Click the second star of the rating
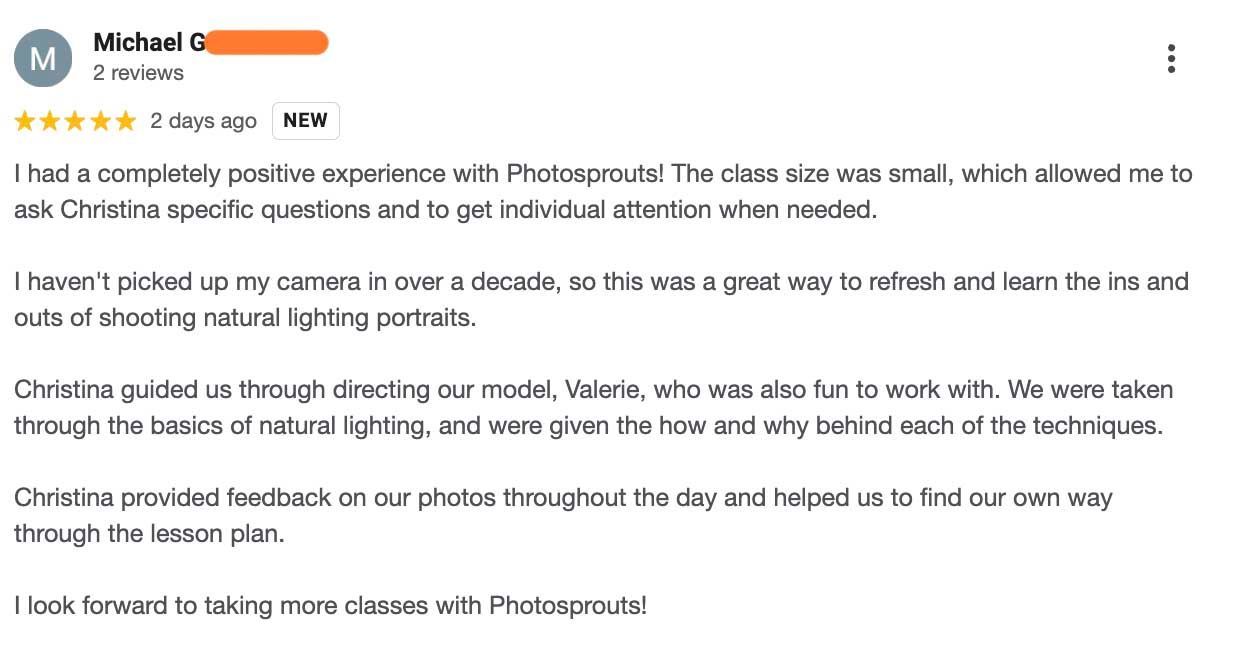Screen dimensions: 1250x648 [x=50, y=122]
